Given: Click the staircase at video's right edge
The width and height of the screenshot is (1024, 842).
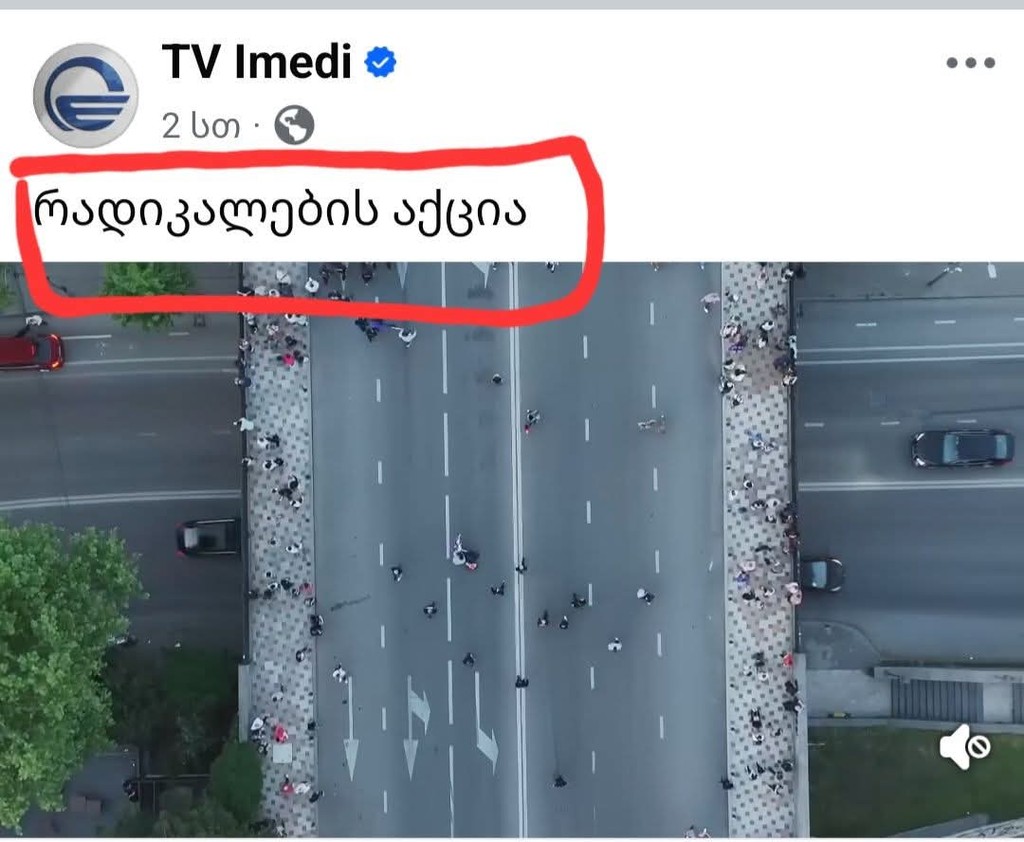Looking at the screenshot, I should (x=936, y=699).
